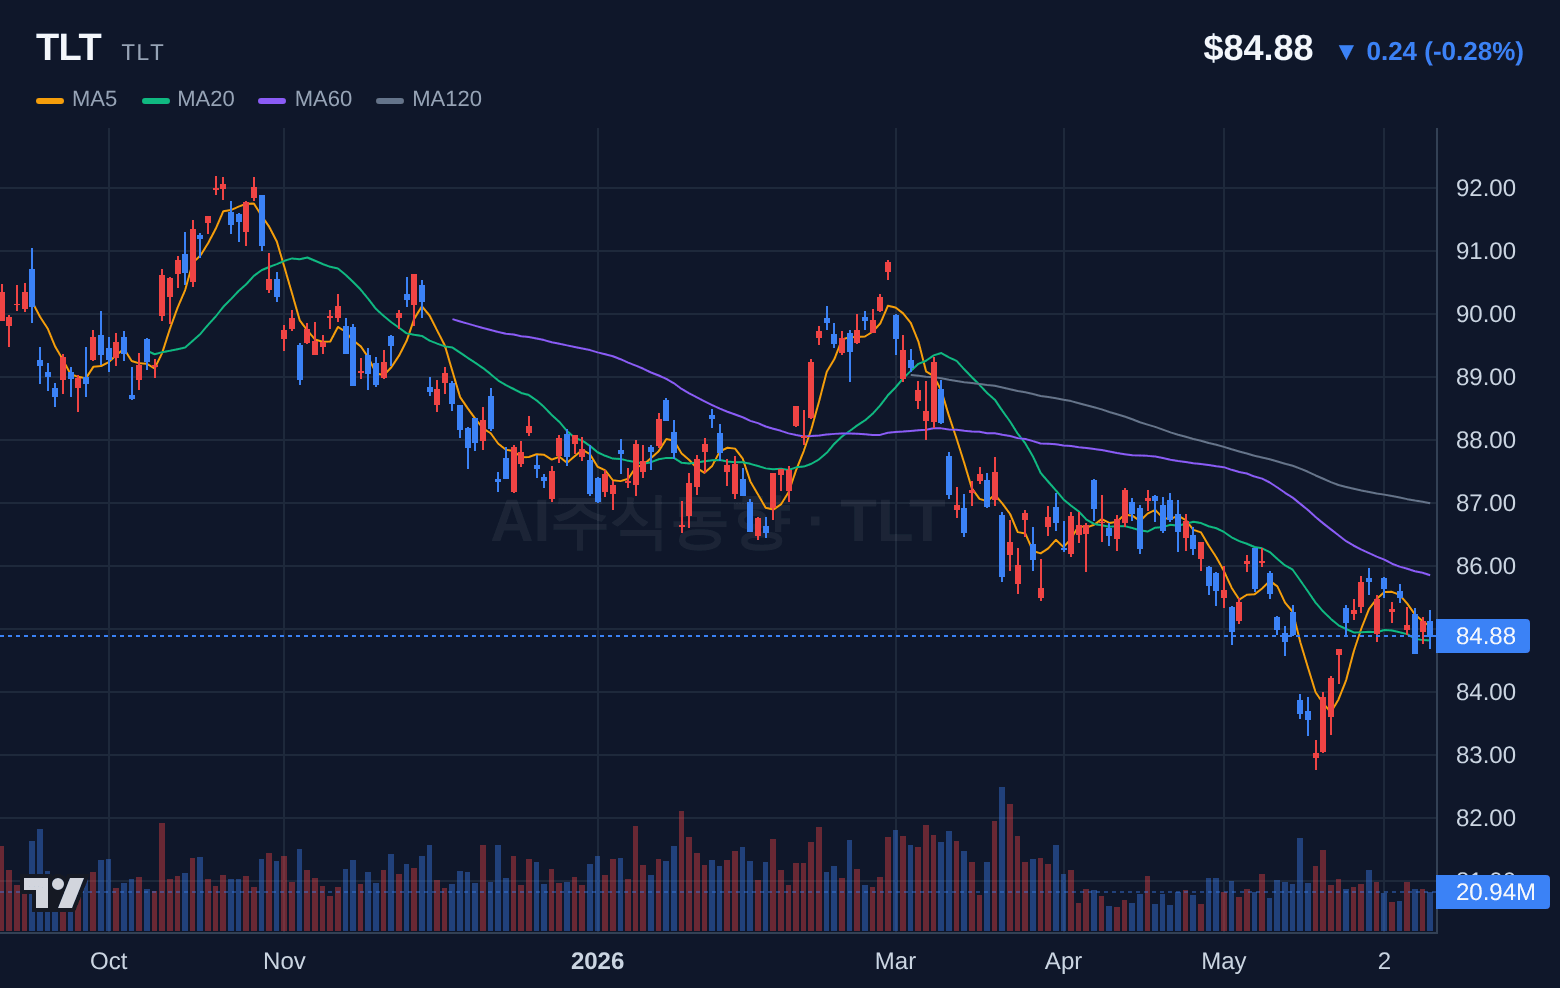
Task: Toggle the MA60 legend label
Action: (x=323, y=99)
